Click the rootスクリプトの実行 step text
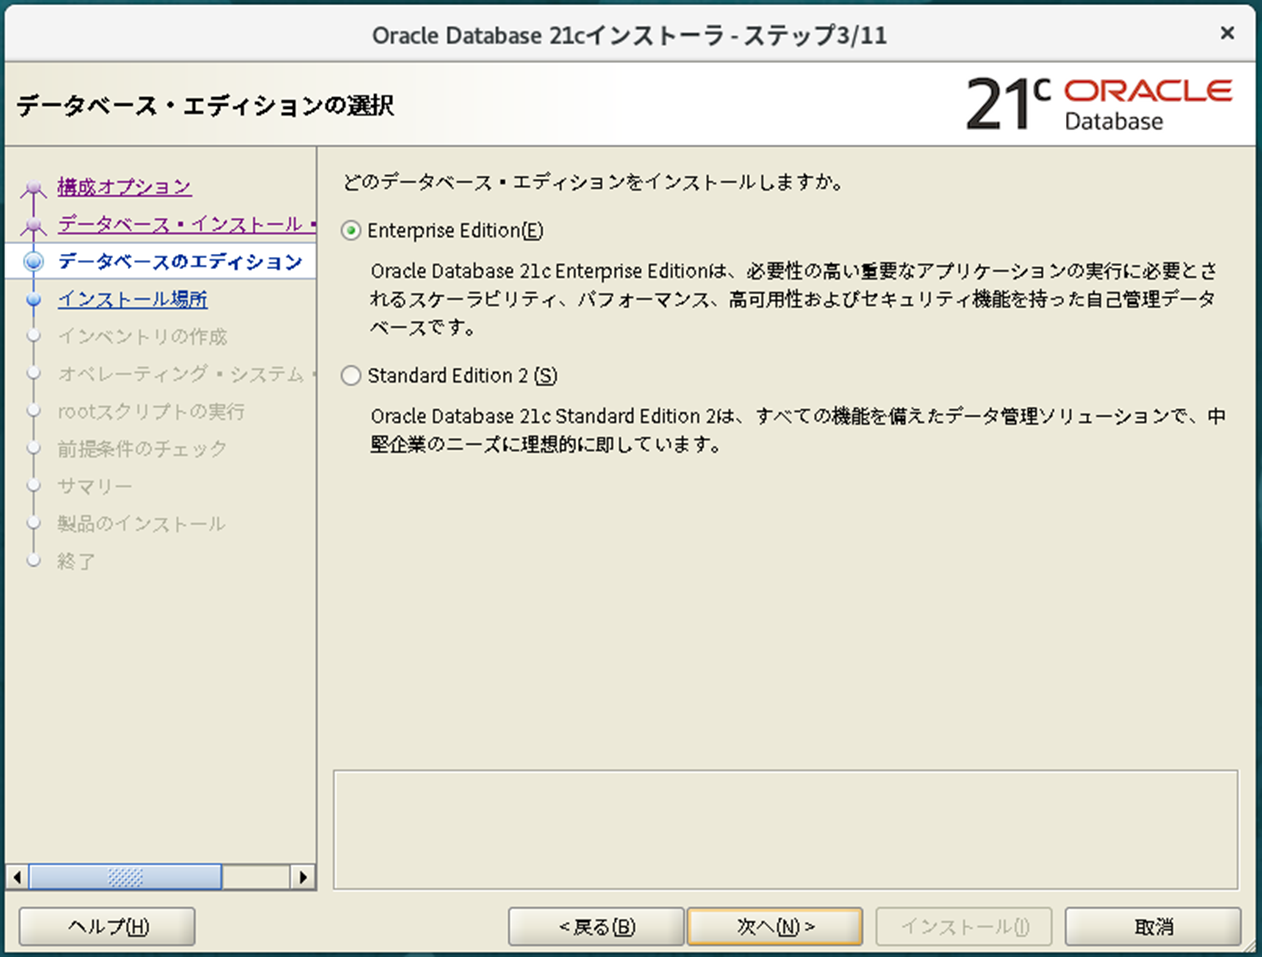The image size is (1262, 957). click(151, 411)
